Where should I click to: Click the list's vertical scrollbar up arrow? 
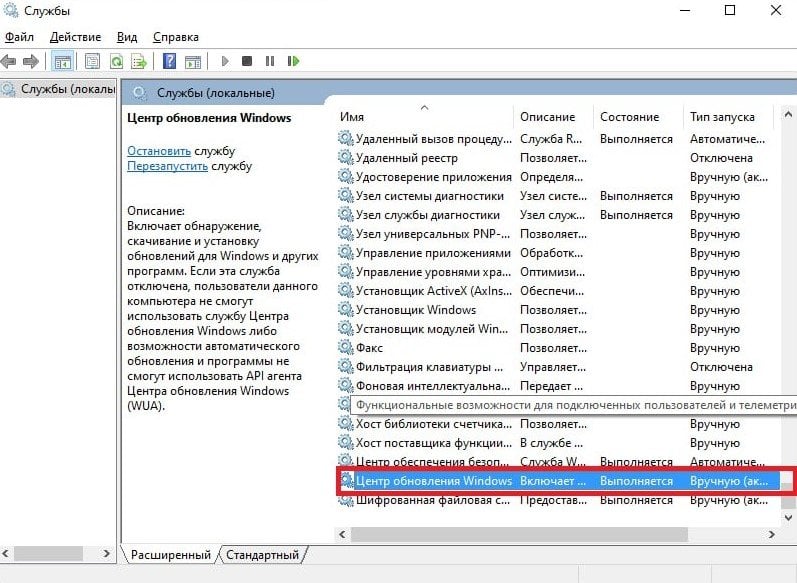(x=788, y=114)
